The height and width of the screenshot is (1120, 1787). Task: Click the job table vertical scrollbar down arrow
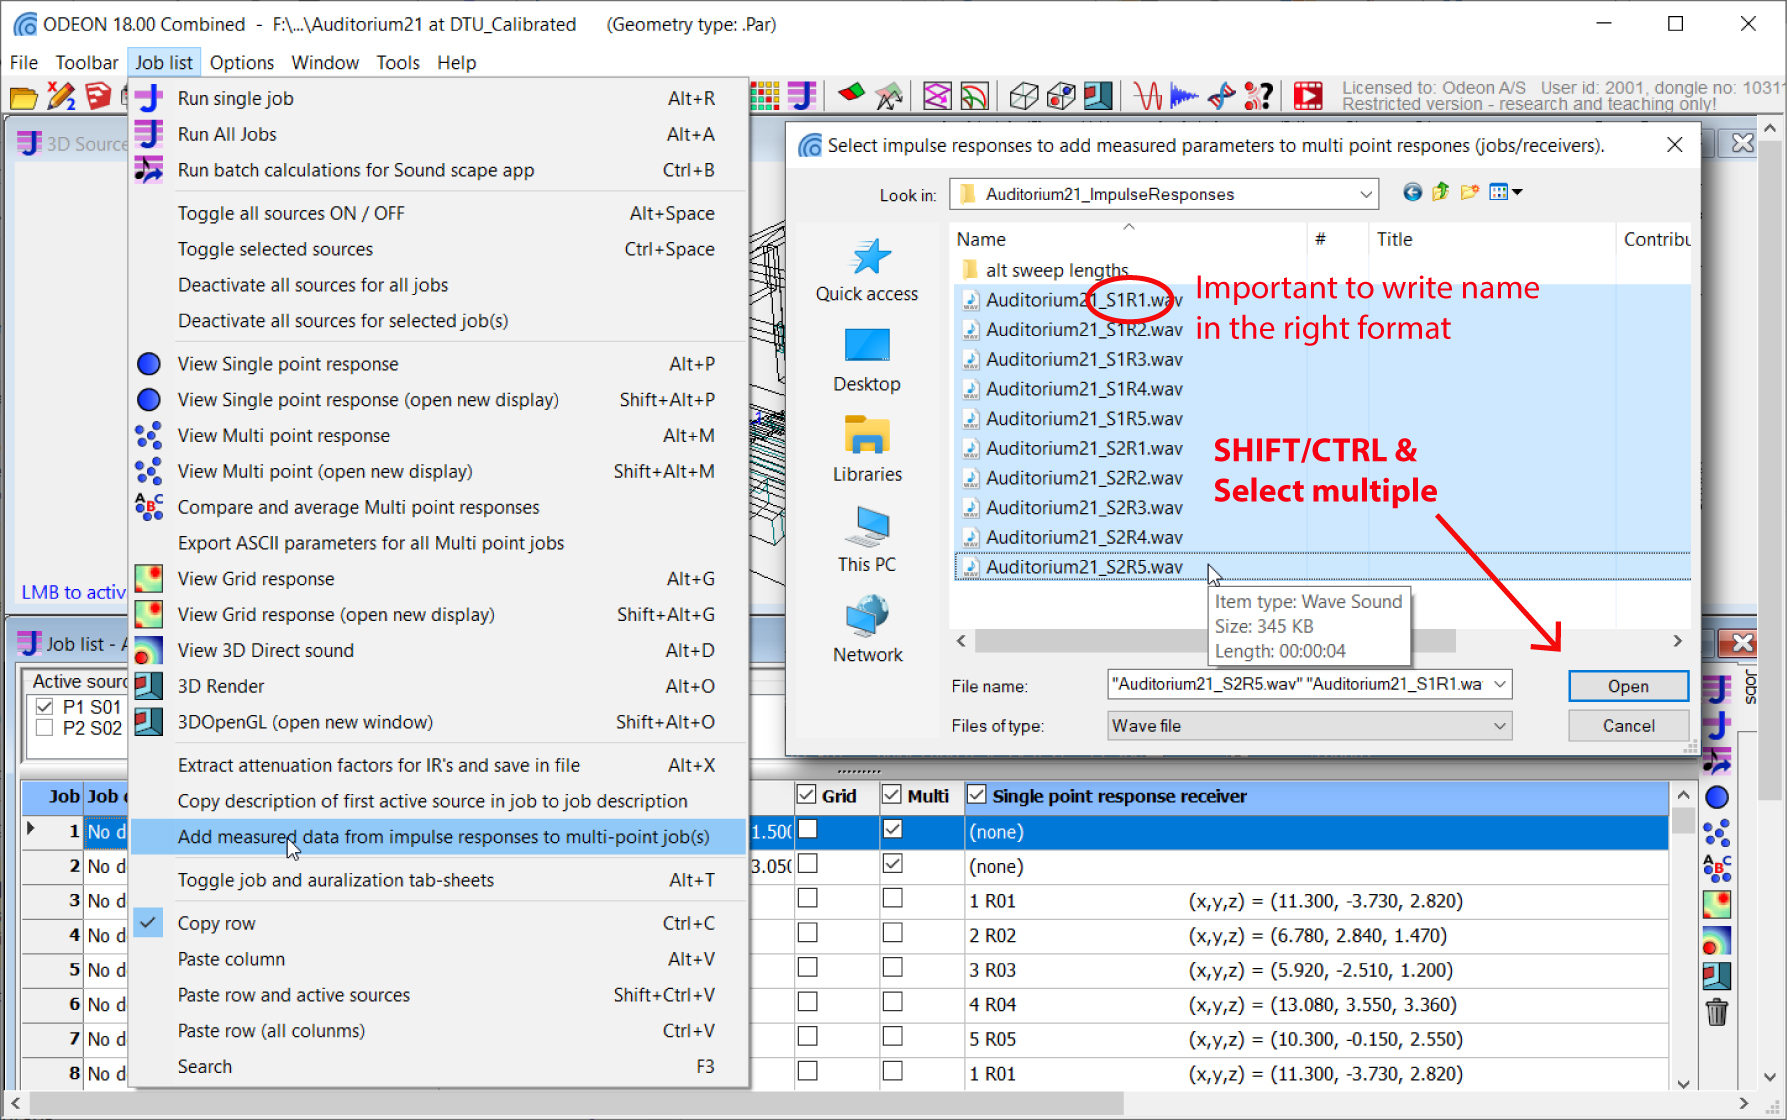click(x=1683, y=1083)
